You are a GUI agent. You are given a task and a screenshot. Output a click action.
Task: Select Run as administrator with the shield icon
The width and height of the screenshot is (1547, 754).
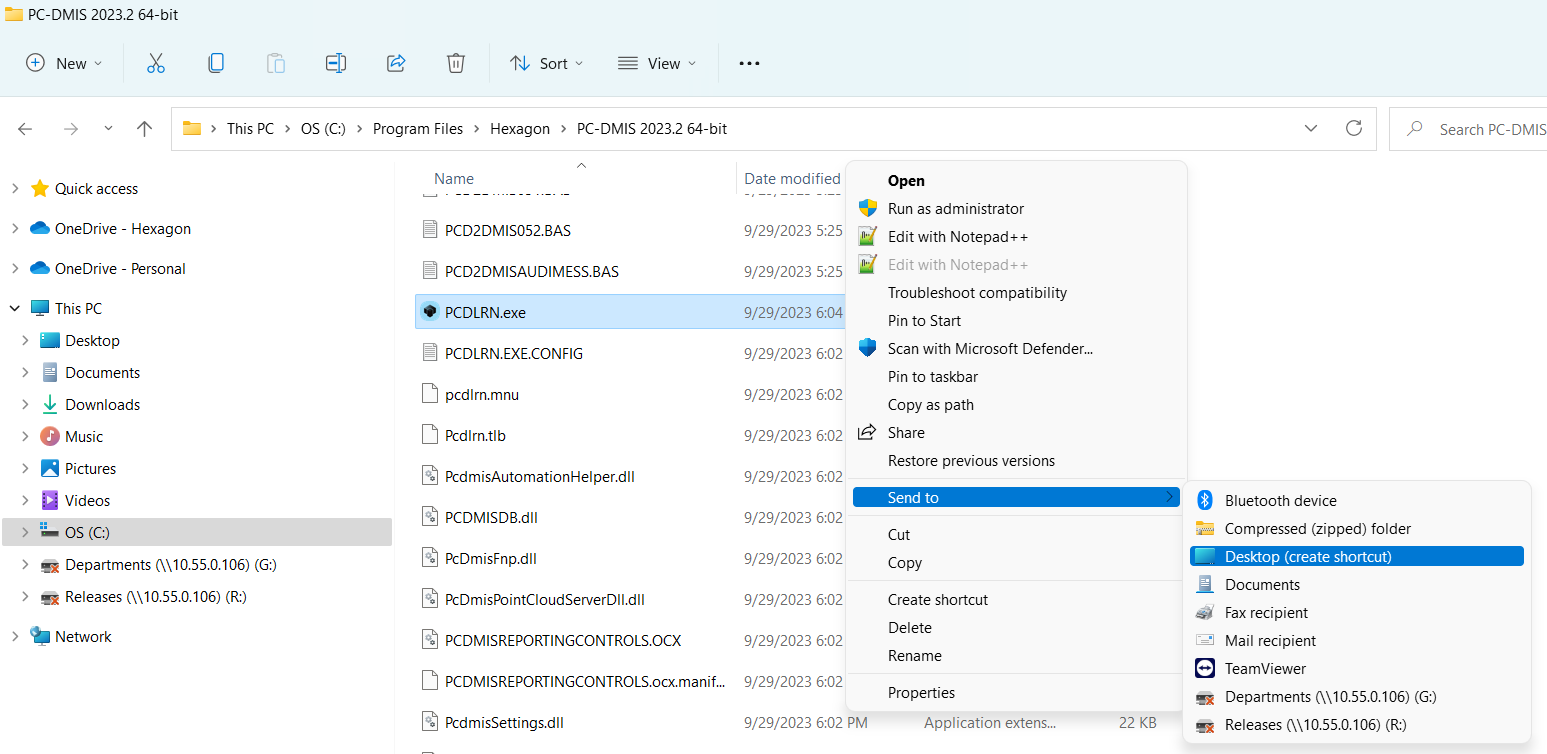(x=955, y=208)
